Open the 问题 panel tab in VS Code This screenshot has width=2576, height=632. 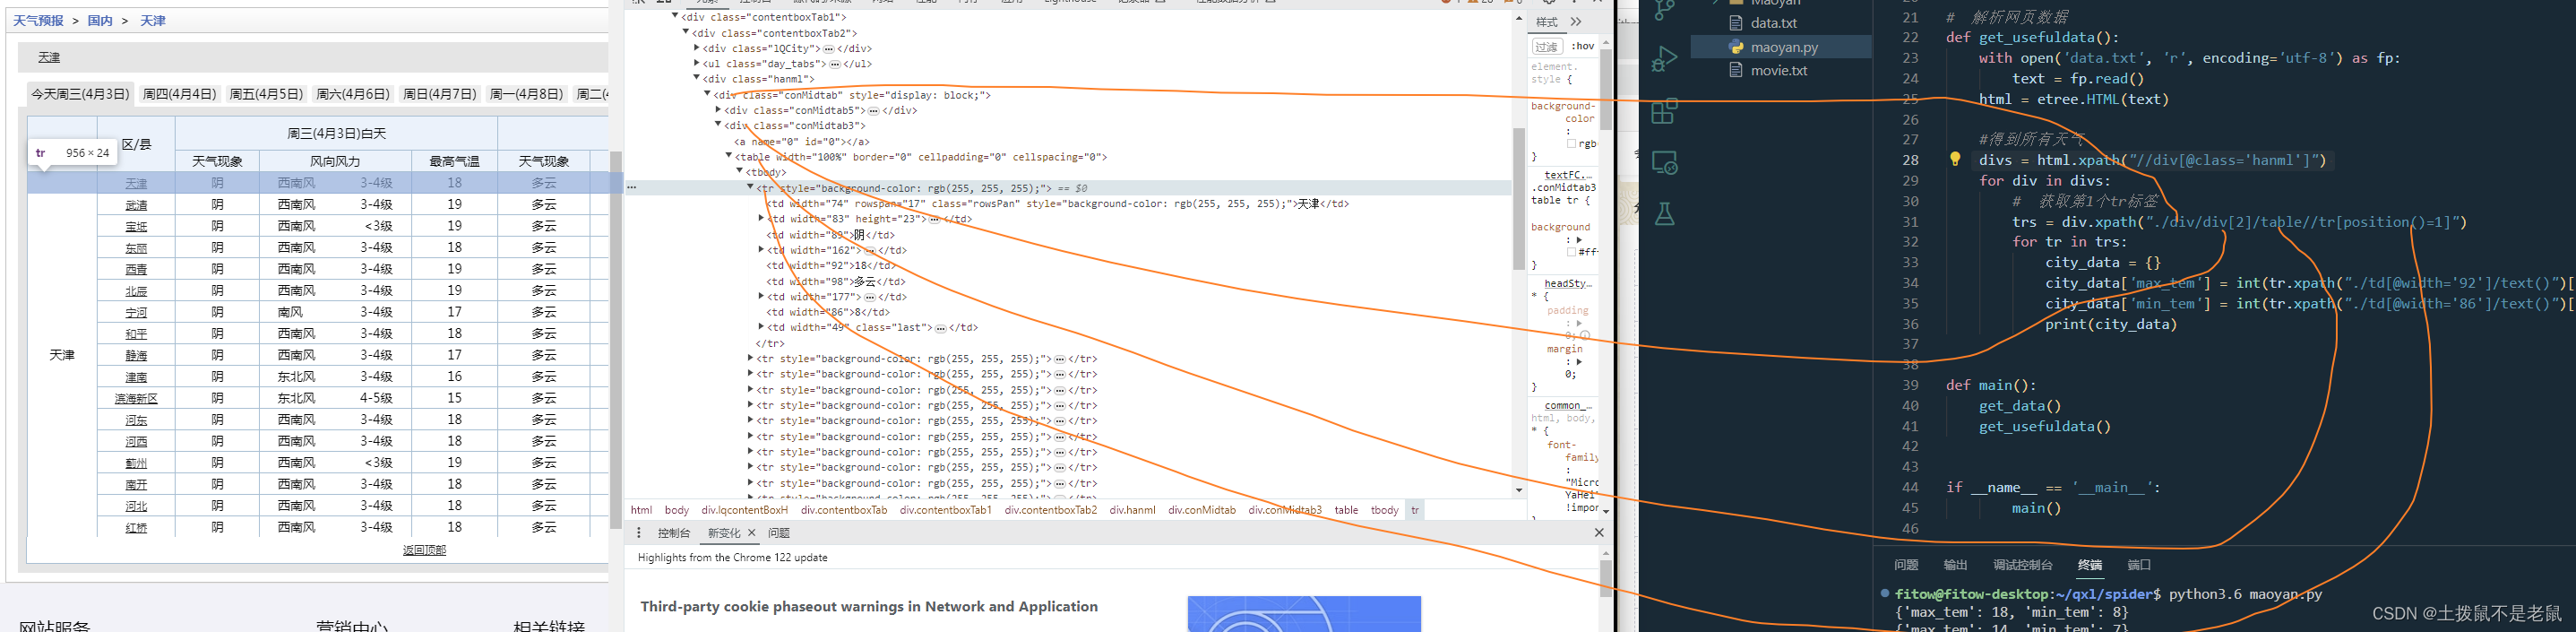pyautogui.click(x=1906, y=565)
